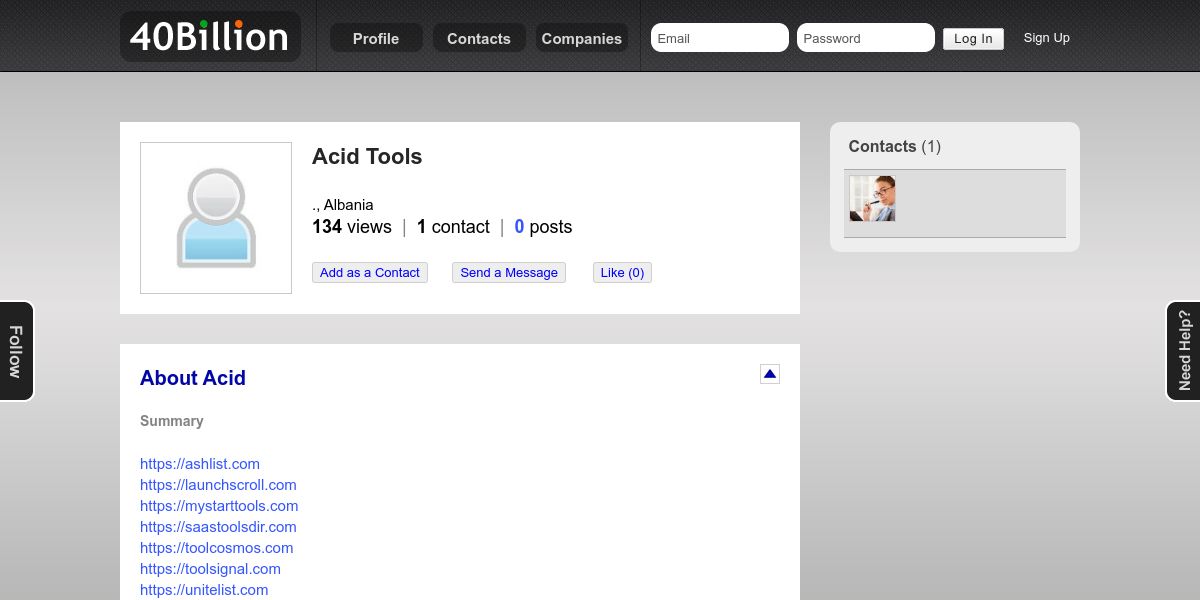Screen dimensions: 1200x600
Task: Open the Need Help? side tab
Action: click(x=1184, y=351)
